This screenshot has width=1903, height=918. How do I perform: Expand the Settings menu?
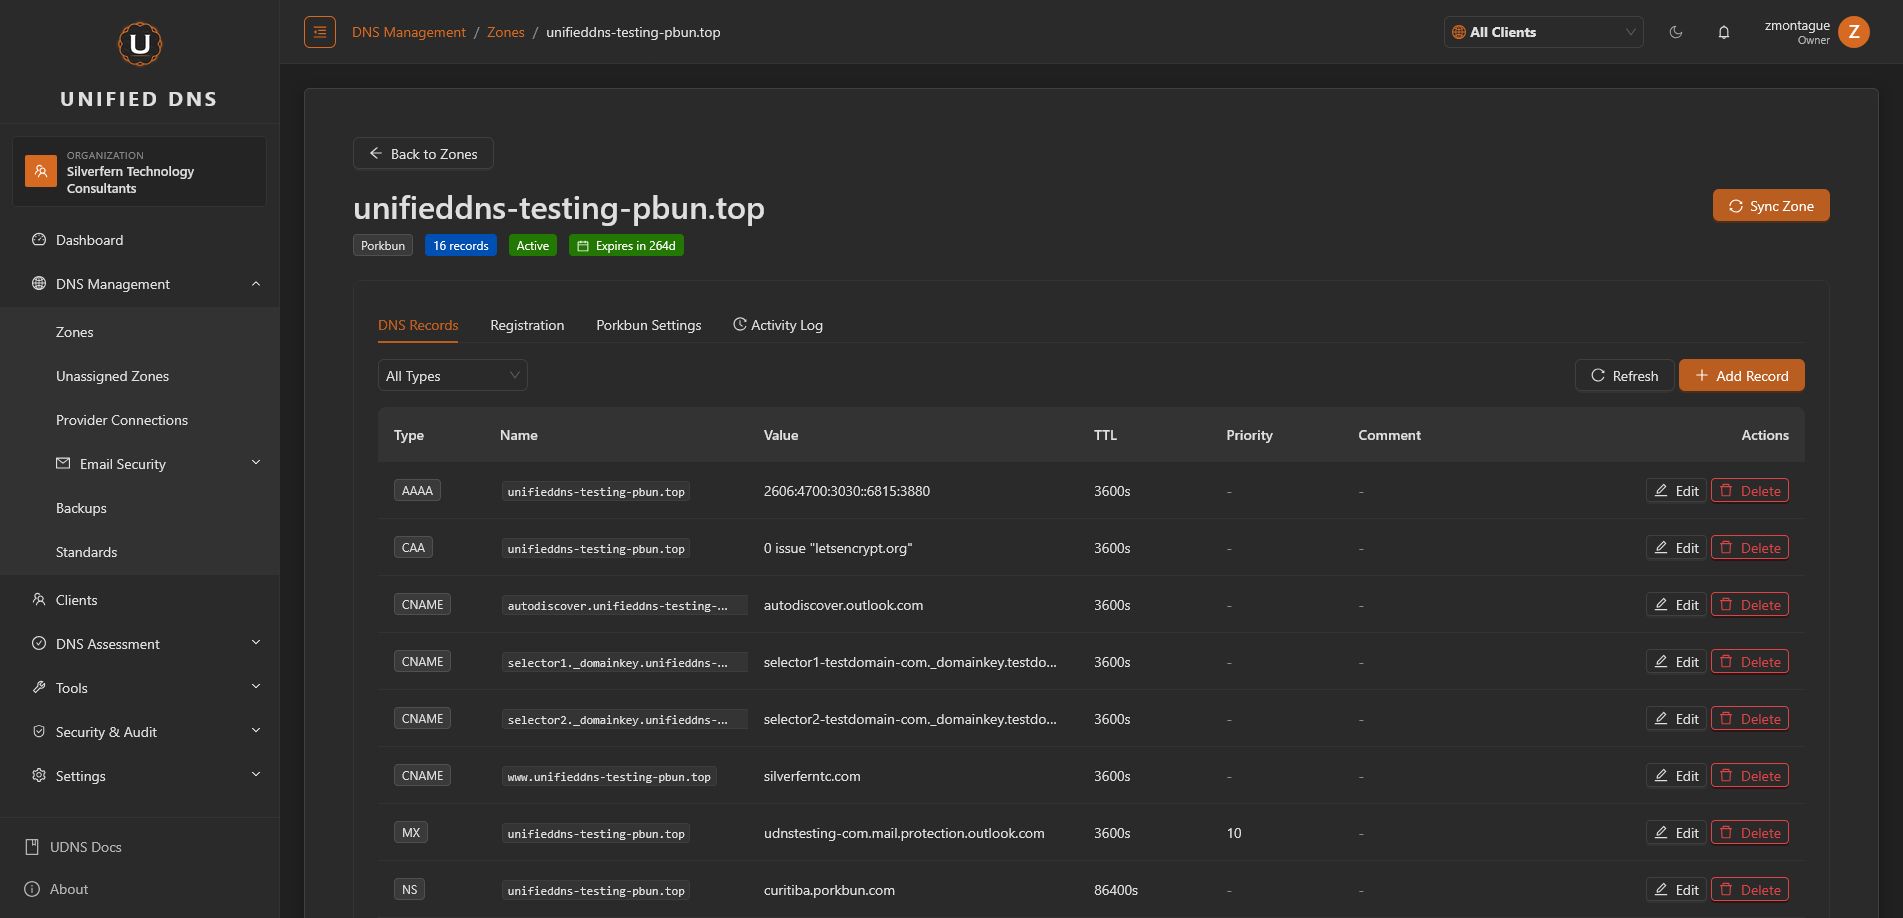pos(139,776)
